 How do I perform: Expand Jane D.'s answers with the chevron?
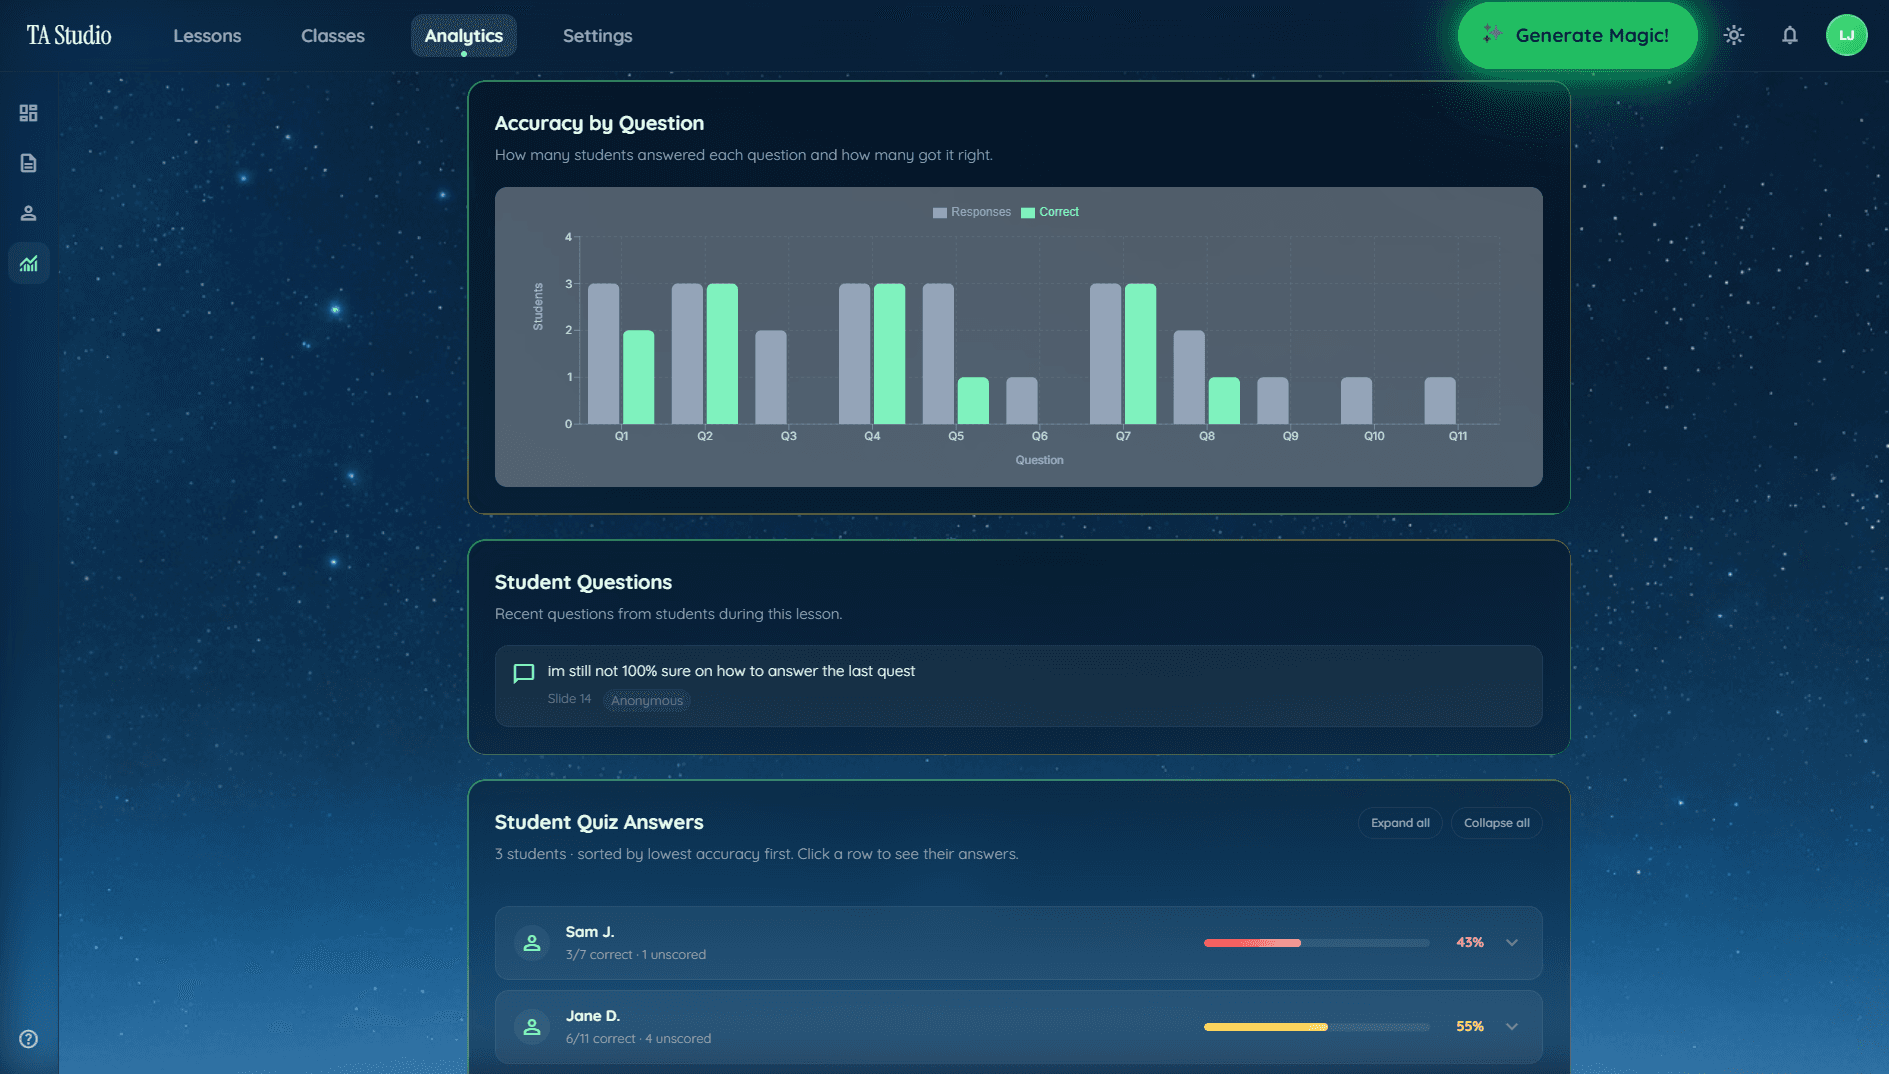point(1512,1027)
